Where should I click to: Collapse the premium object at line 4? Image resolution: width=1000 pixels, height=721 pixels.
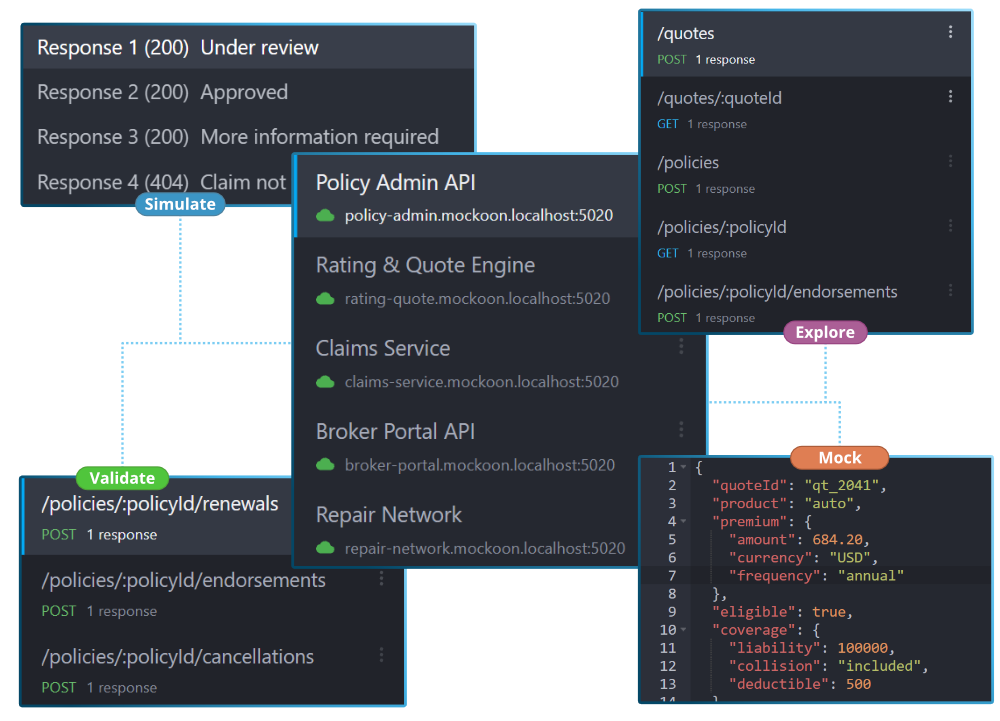click(684, 521)
